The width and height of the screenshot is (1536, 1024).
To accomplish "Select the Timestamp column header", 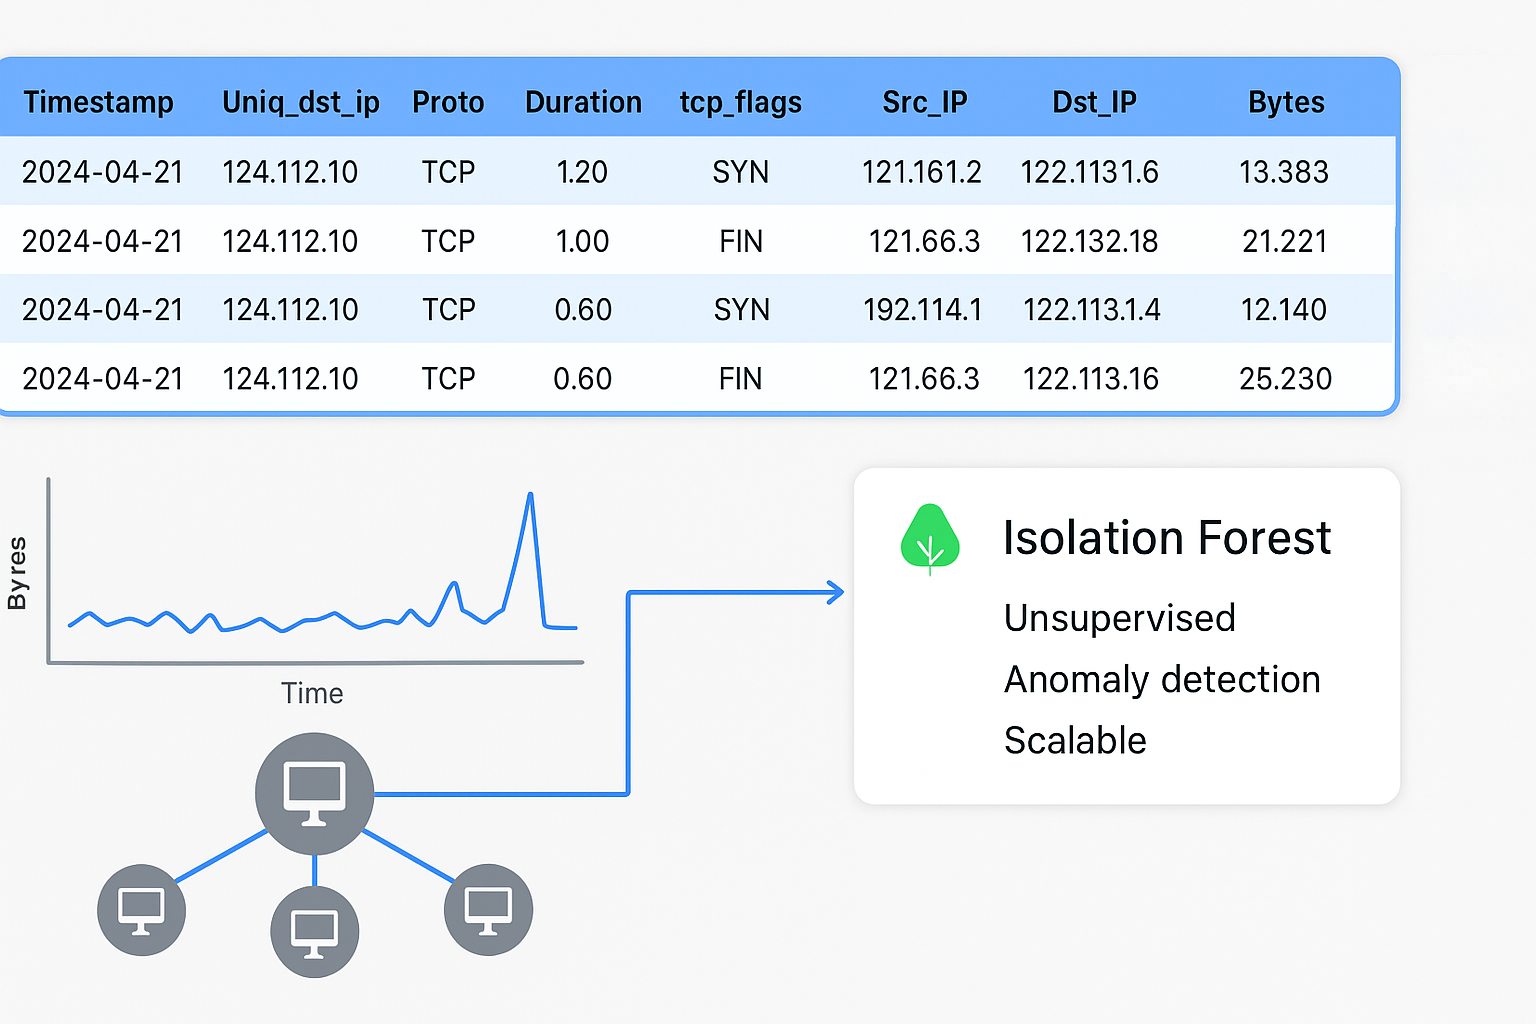I will [99, 101].
